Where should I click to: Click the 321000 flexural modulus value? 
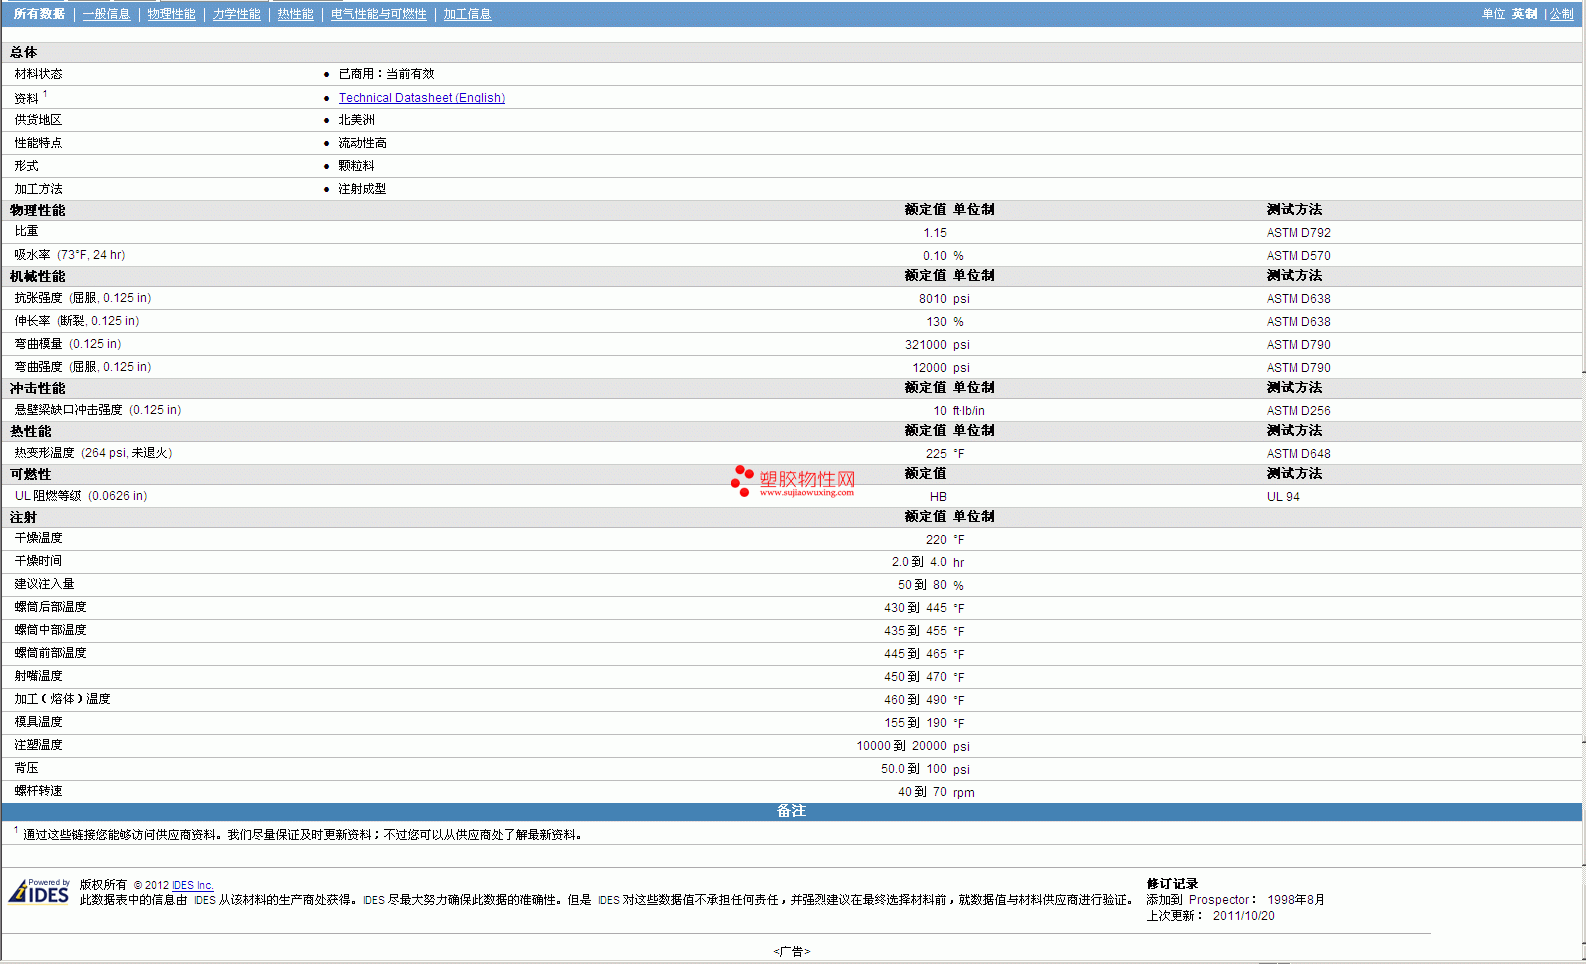(x=926, y=345)
